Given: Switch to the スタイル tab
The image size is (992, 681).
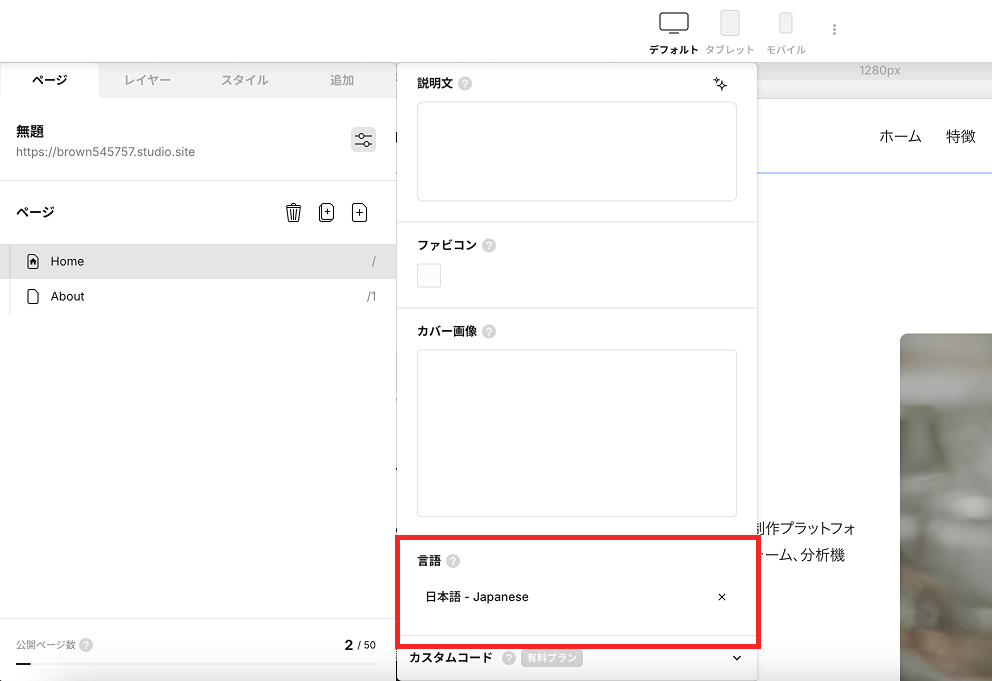Looking at the screenshot, I should click(x=245, y=80).
